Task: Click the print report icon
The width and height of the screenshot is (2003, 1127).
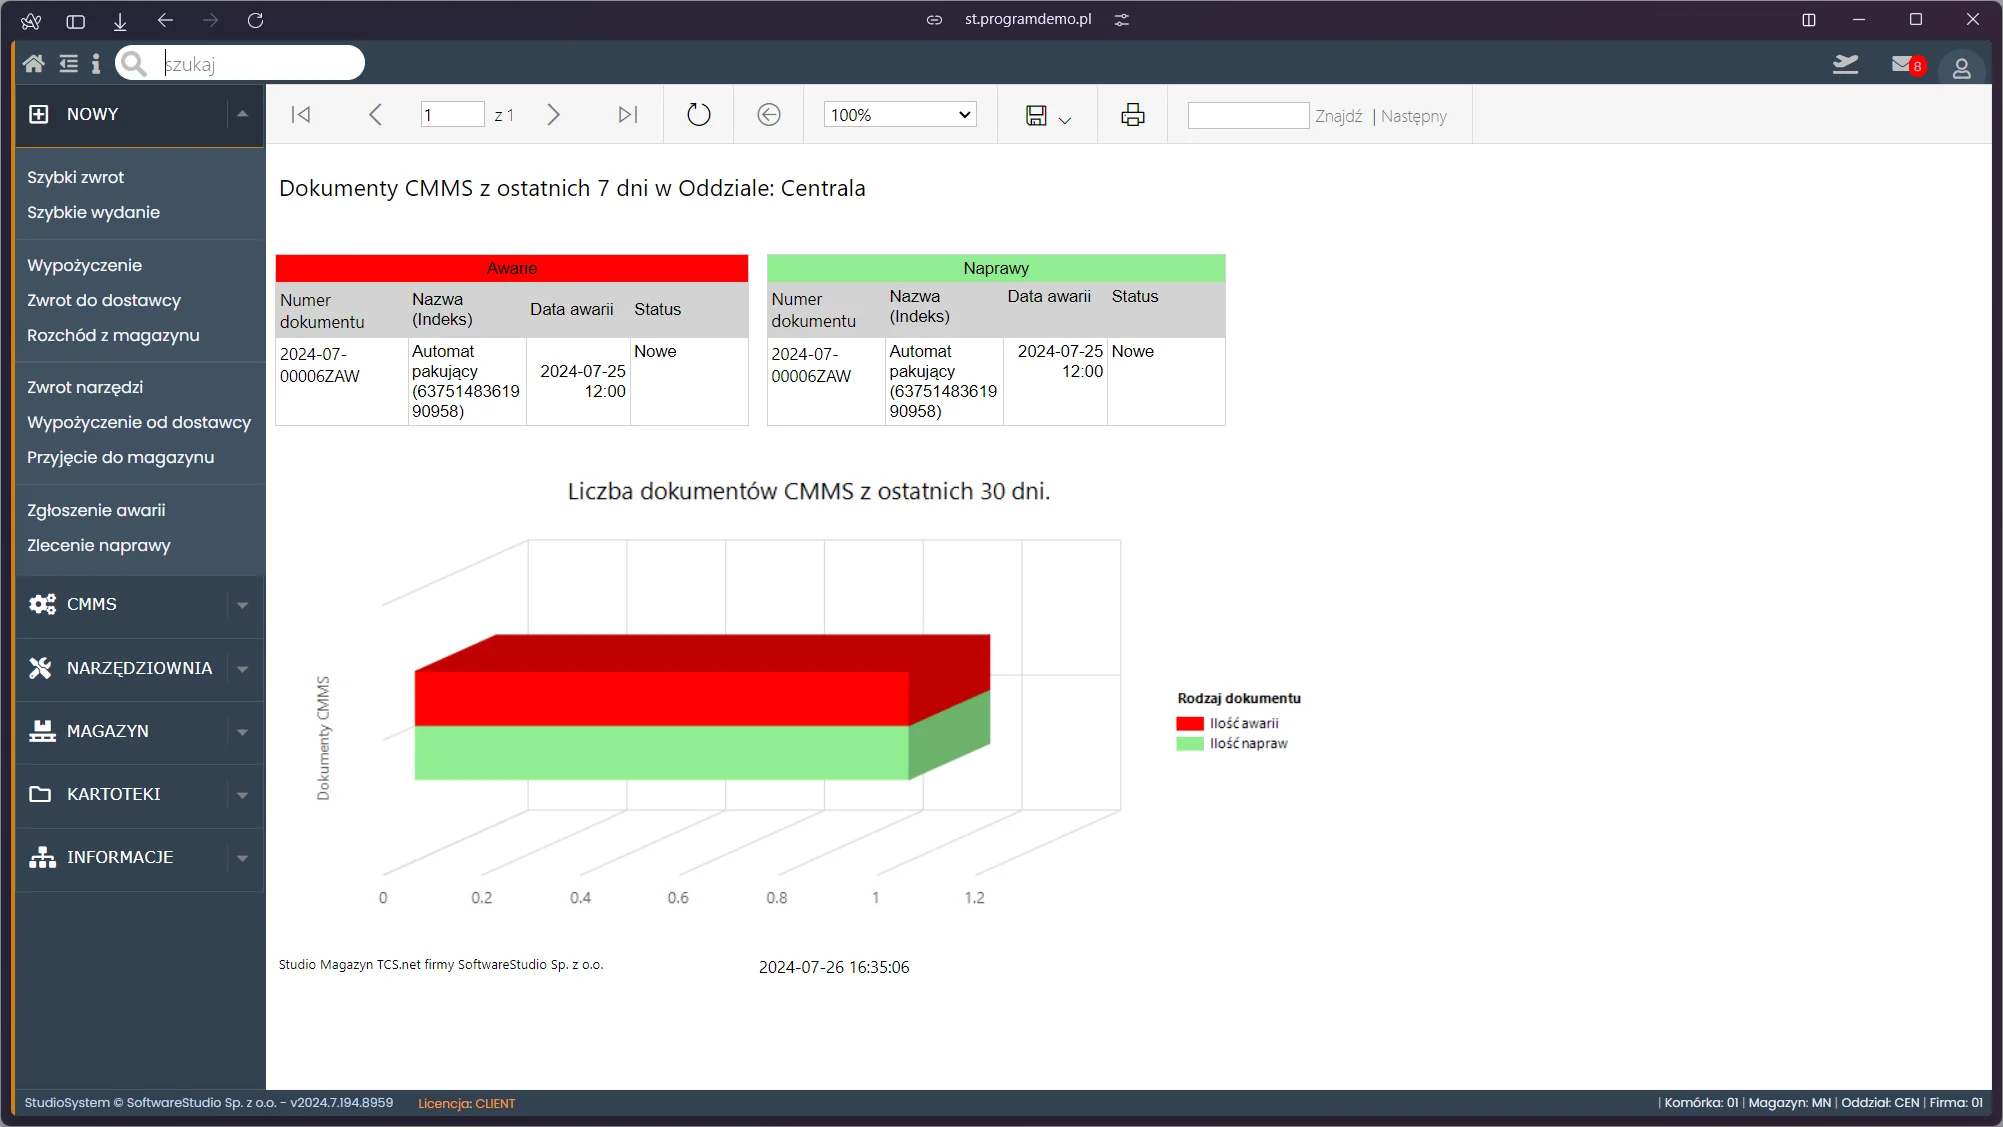Action: tap(1132, 116)
